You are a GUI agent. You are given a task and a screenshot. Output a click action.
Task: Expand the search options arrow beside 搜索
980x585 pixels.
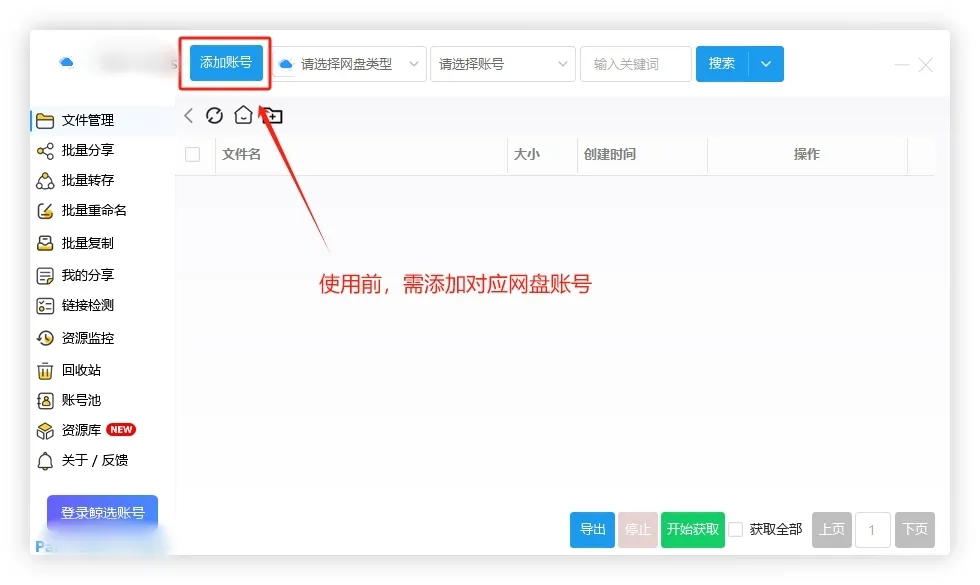tap(765, 63)
